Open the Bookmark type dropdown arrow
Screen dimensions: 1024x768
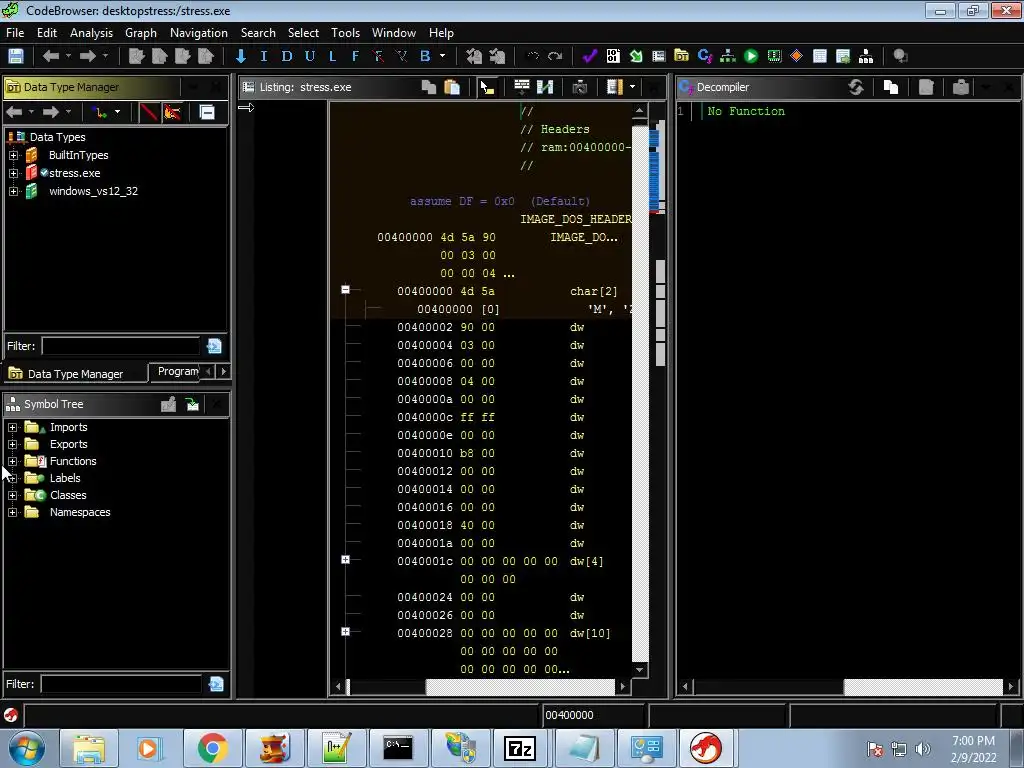tap(443, 56)
